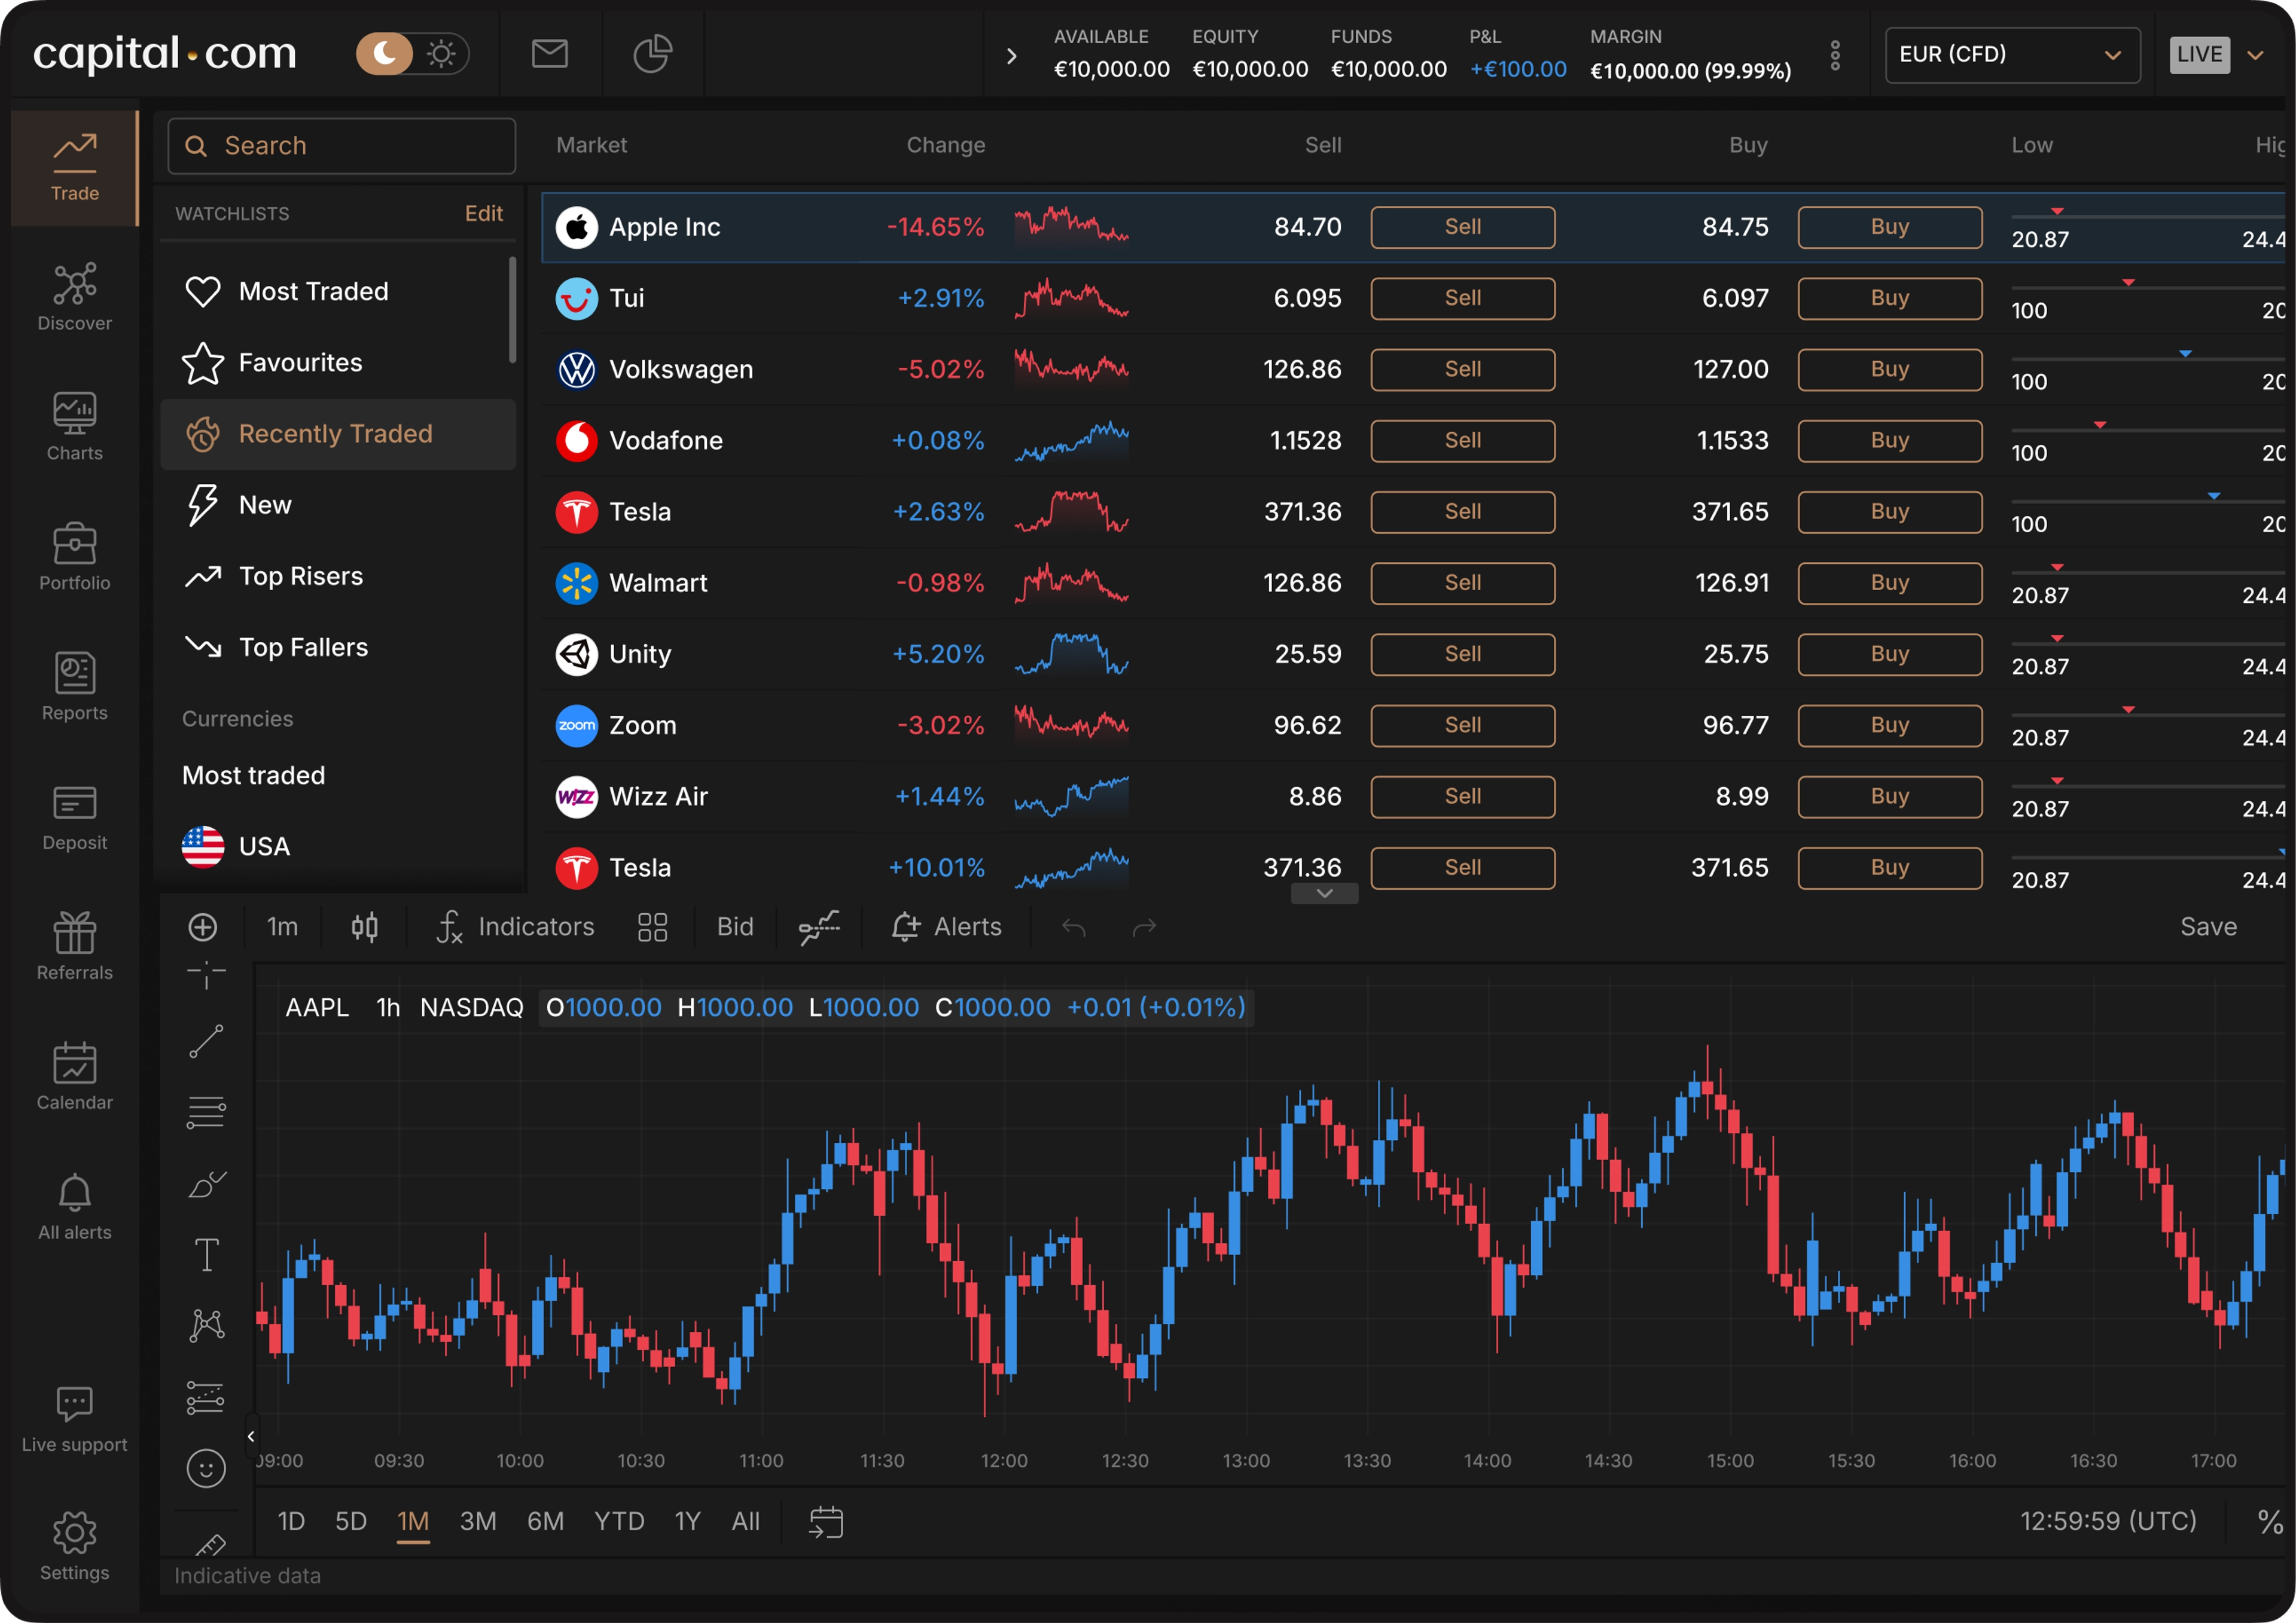Screen dimensions: 2296x1623
Task: Open the Portfolio section
Action: [x=75, y=557]
